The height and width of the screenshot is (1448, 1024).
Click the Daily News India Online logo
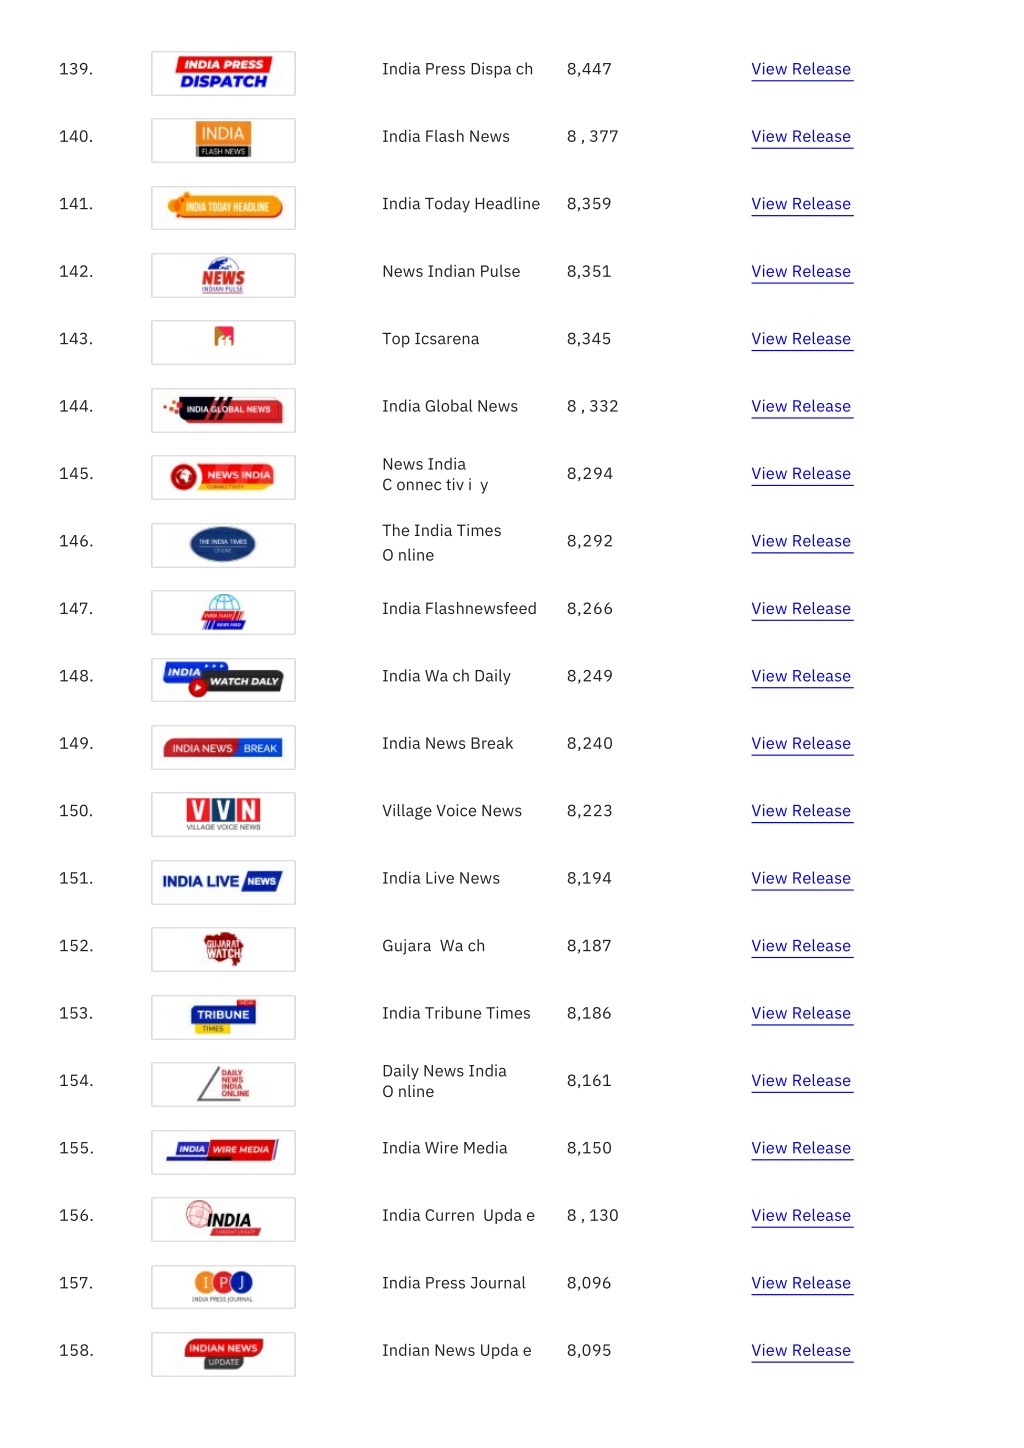223,1084
